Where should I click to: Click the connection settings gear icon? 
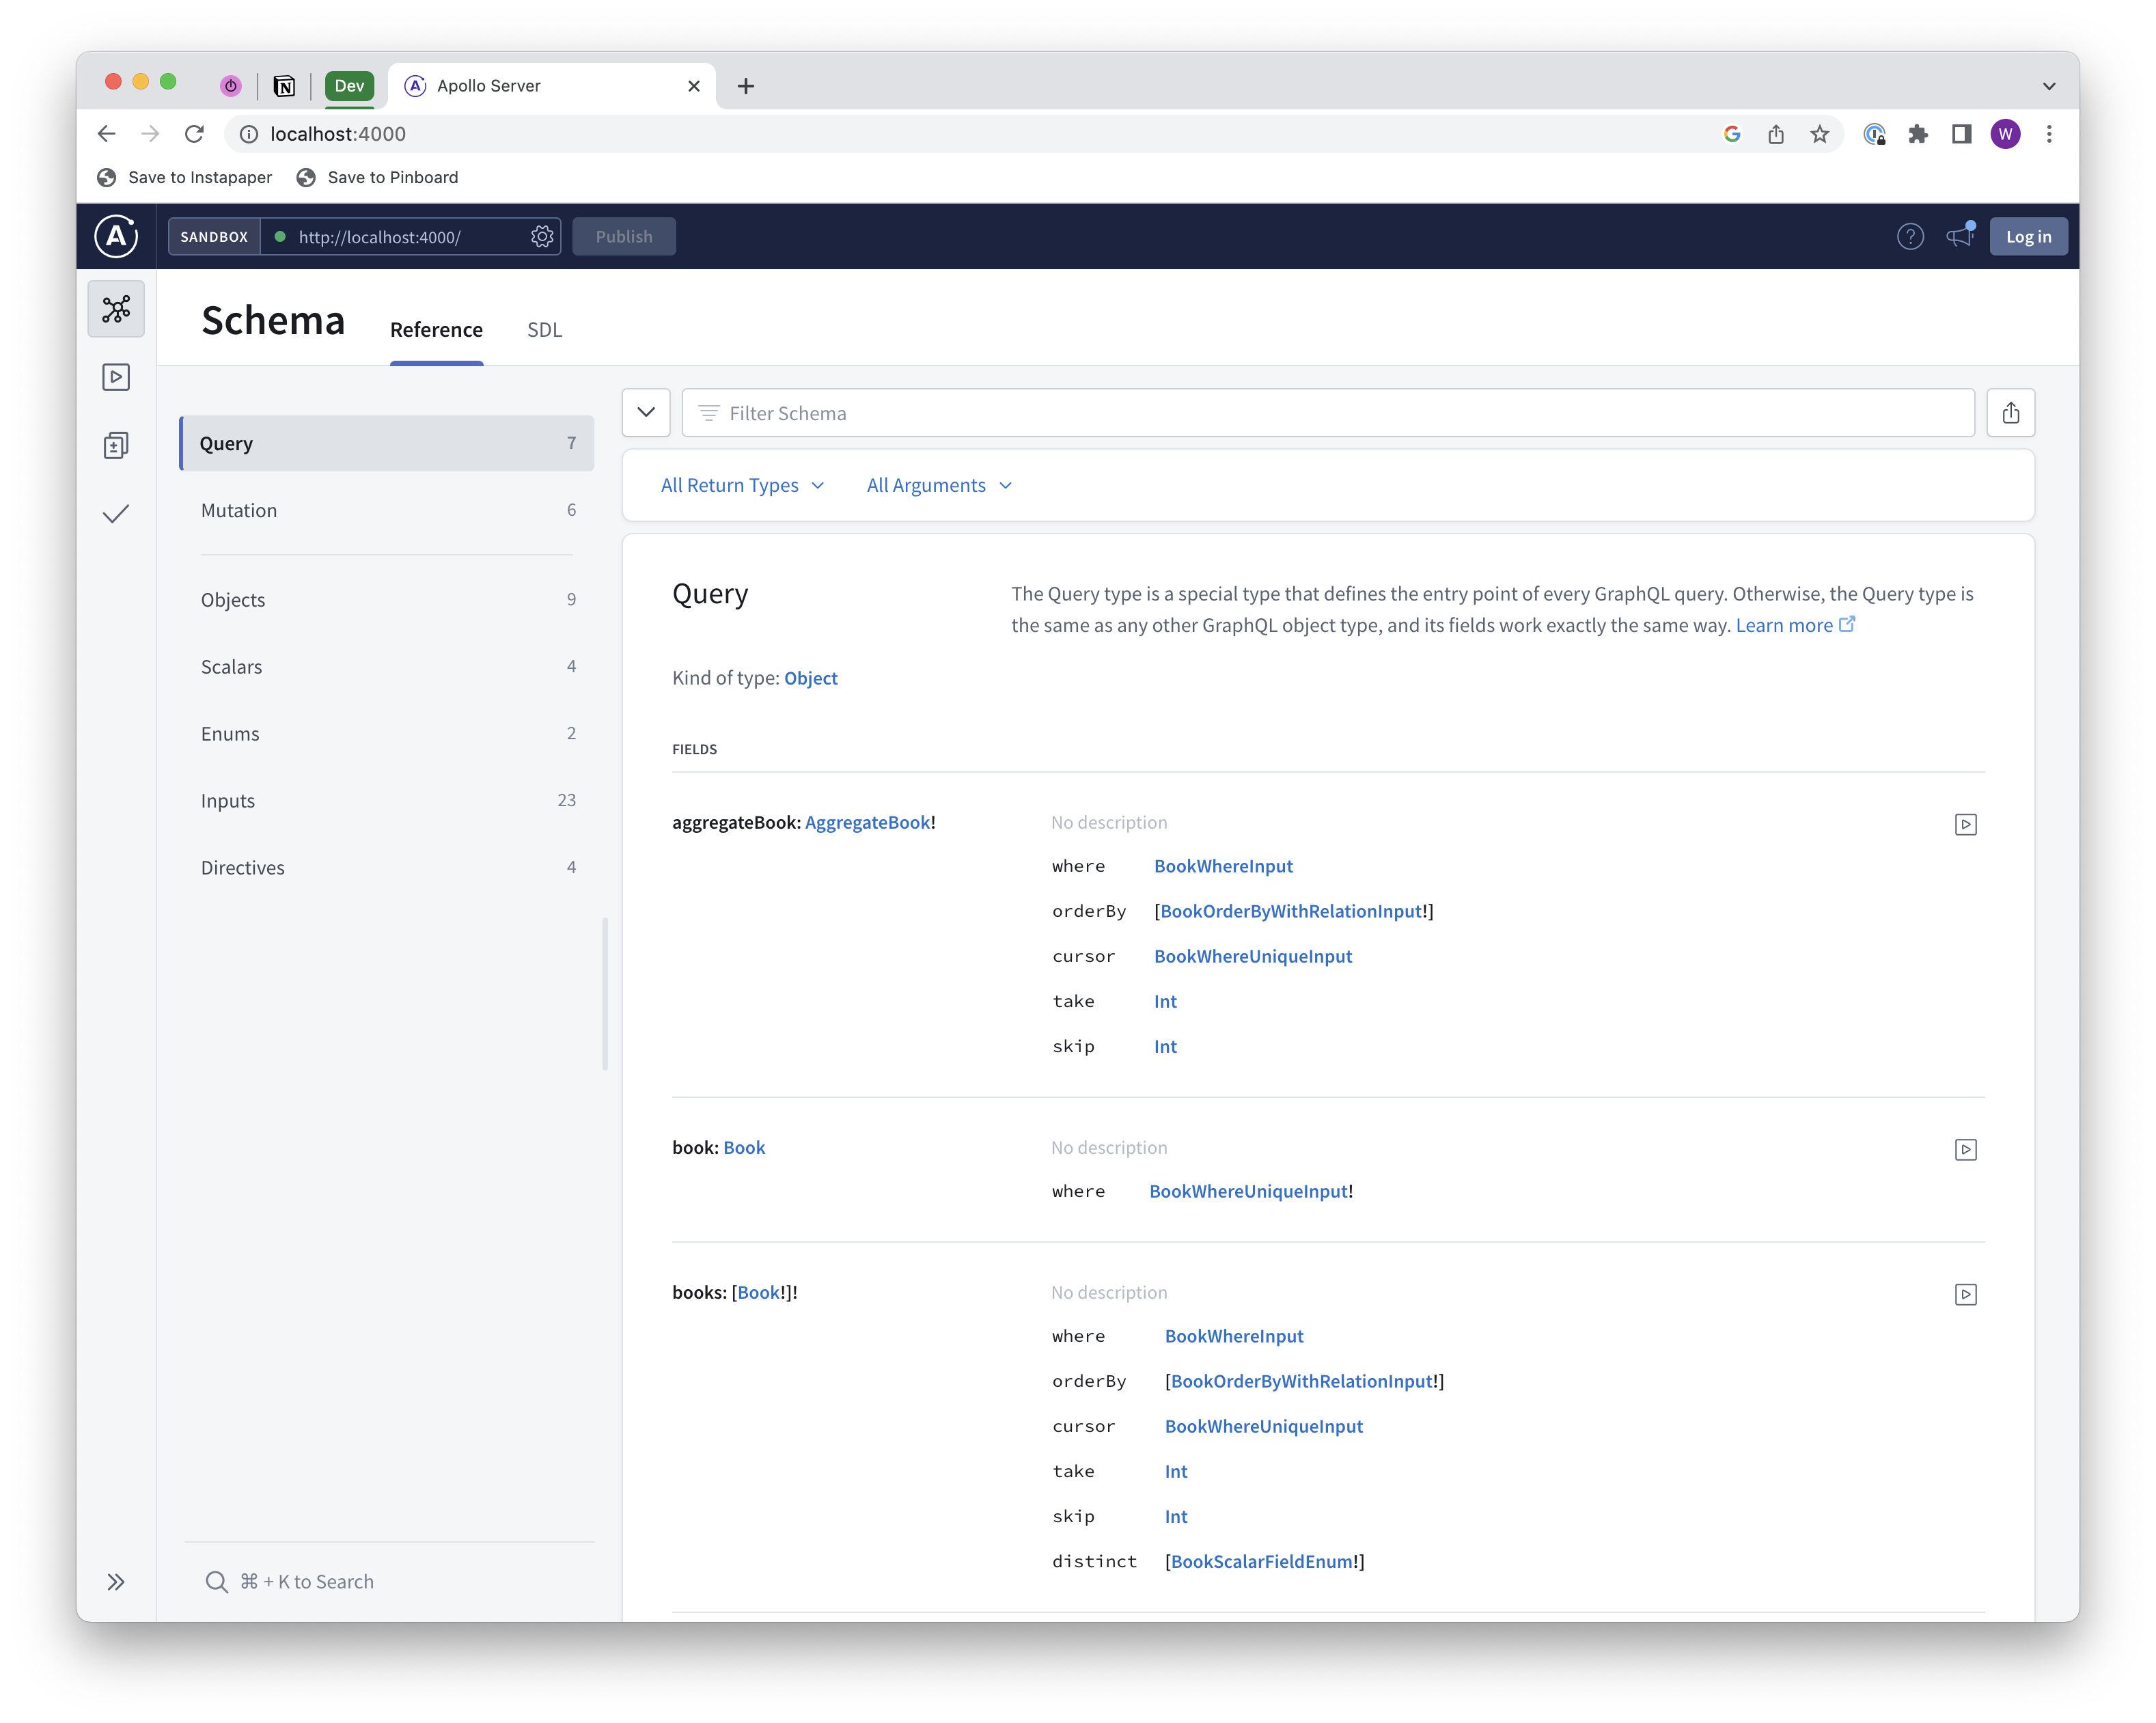(x=542, y=237)
